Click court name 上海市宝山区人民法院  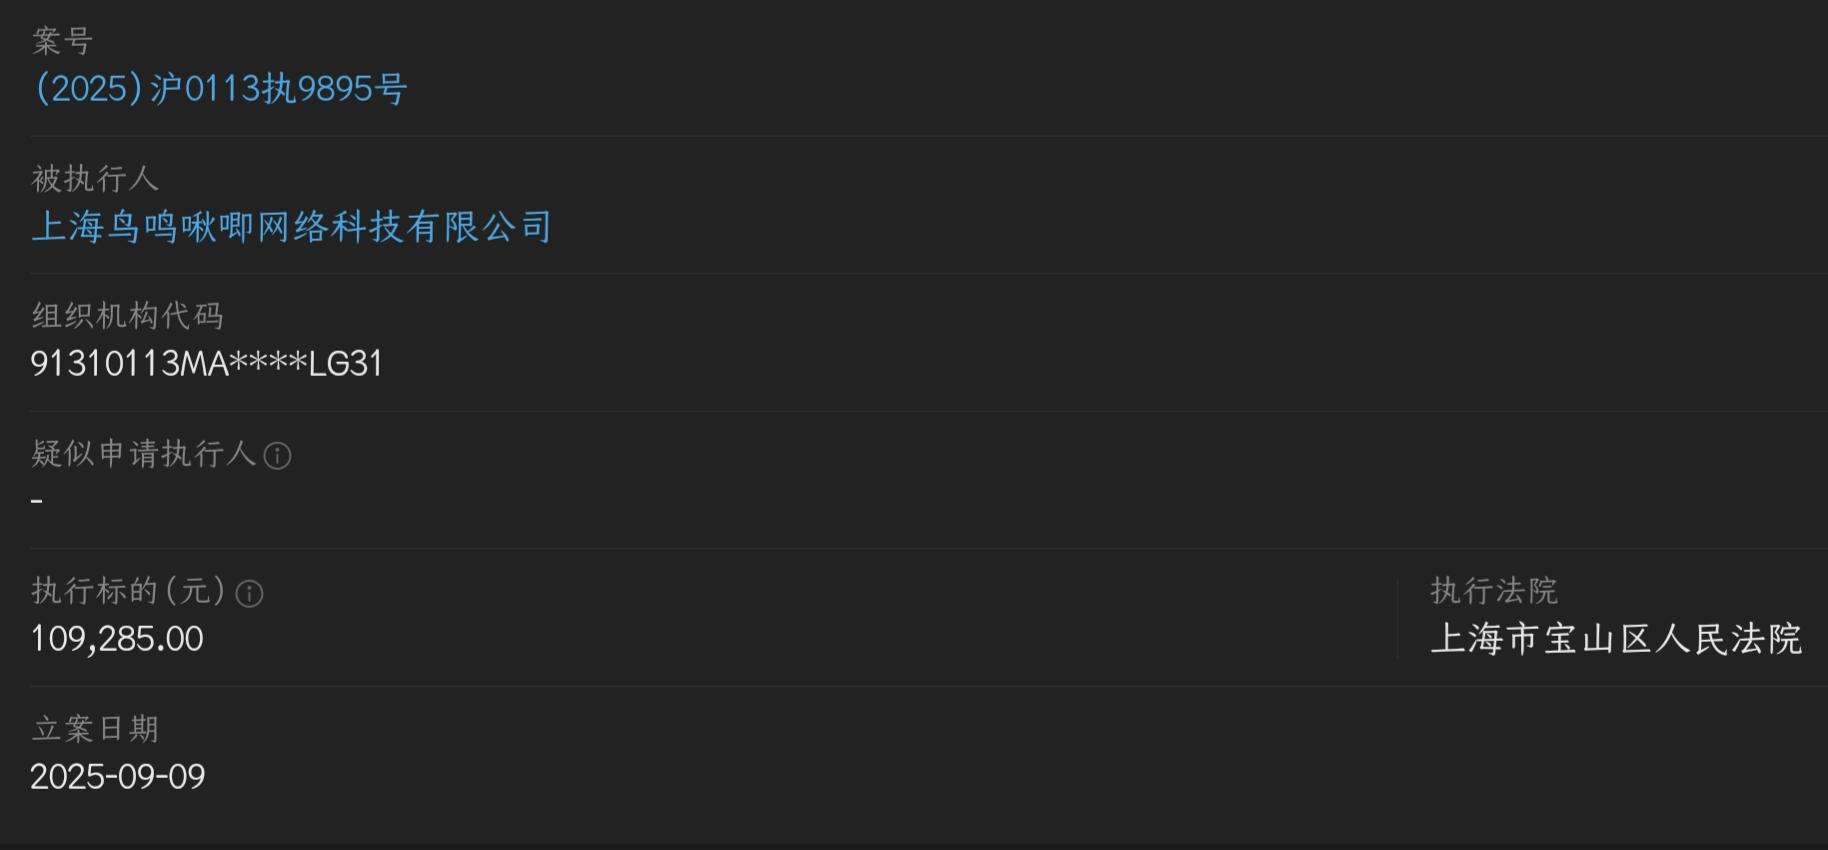[x=1616, y=639]
